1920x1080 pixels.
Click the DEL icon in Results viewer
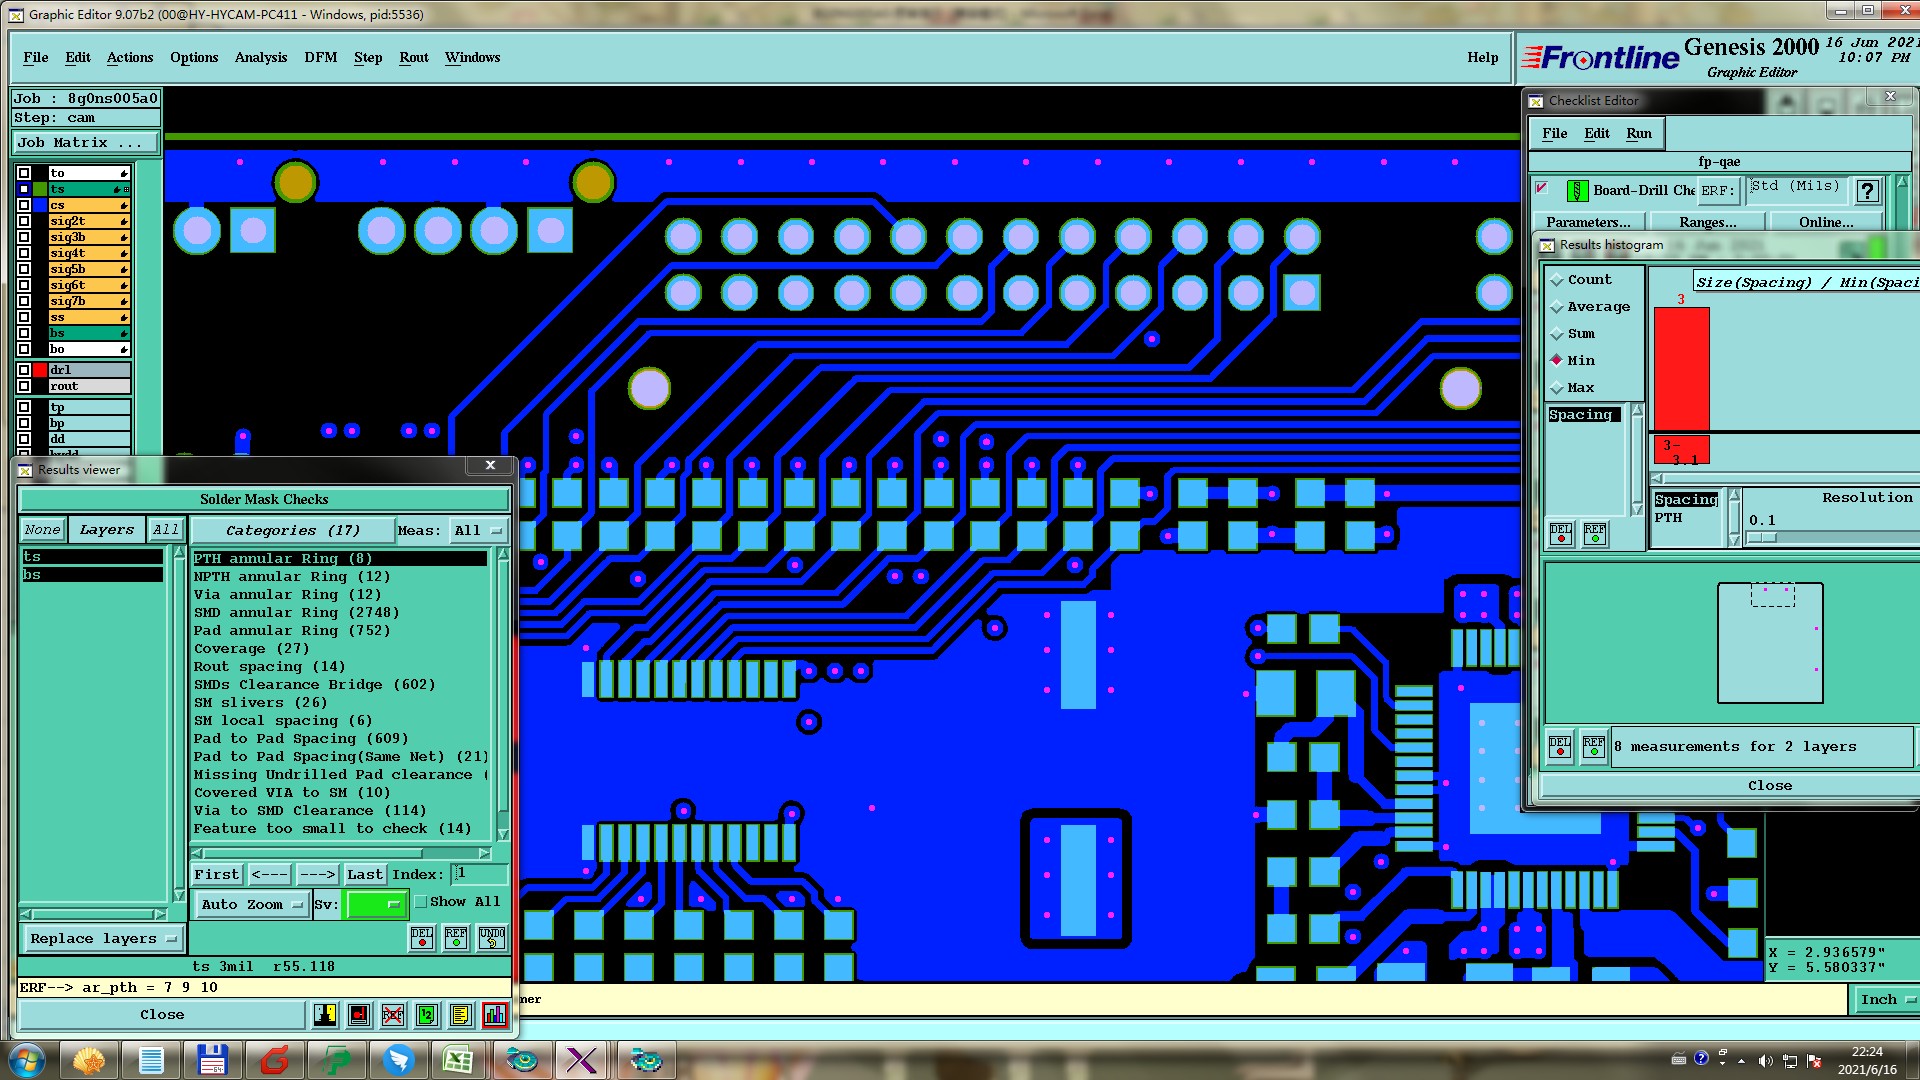[422, 938]
